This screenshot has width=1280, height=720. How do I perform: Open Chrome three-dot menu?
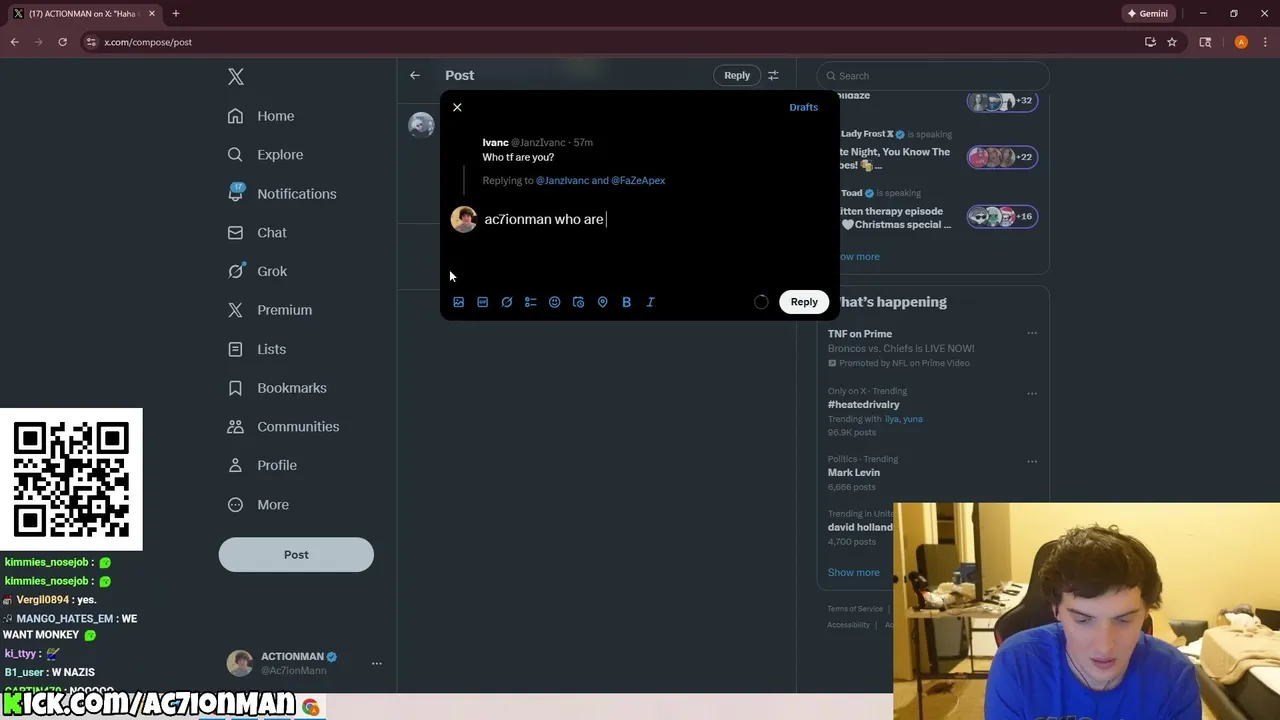pos(1264,42)
